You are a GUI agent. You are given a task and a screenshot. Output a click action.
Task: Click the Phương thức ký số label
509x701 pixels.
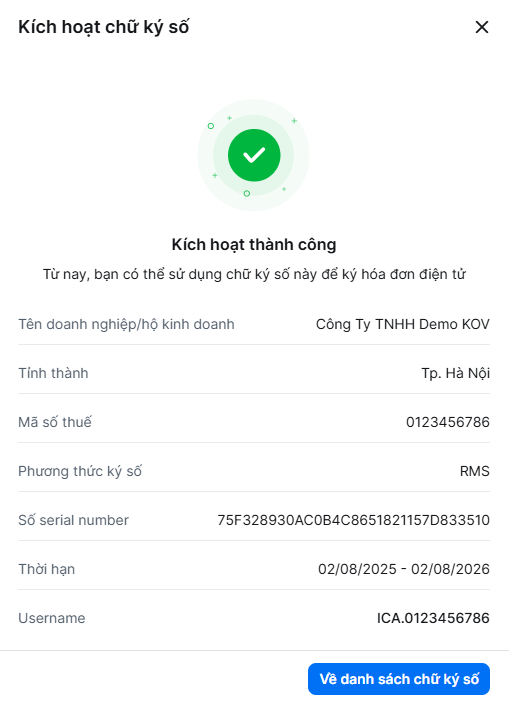click(x=80, y=471)
